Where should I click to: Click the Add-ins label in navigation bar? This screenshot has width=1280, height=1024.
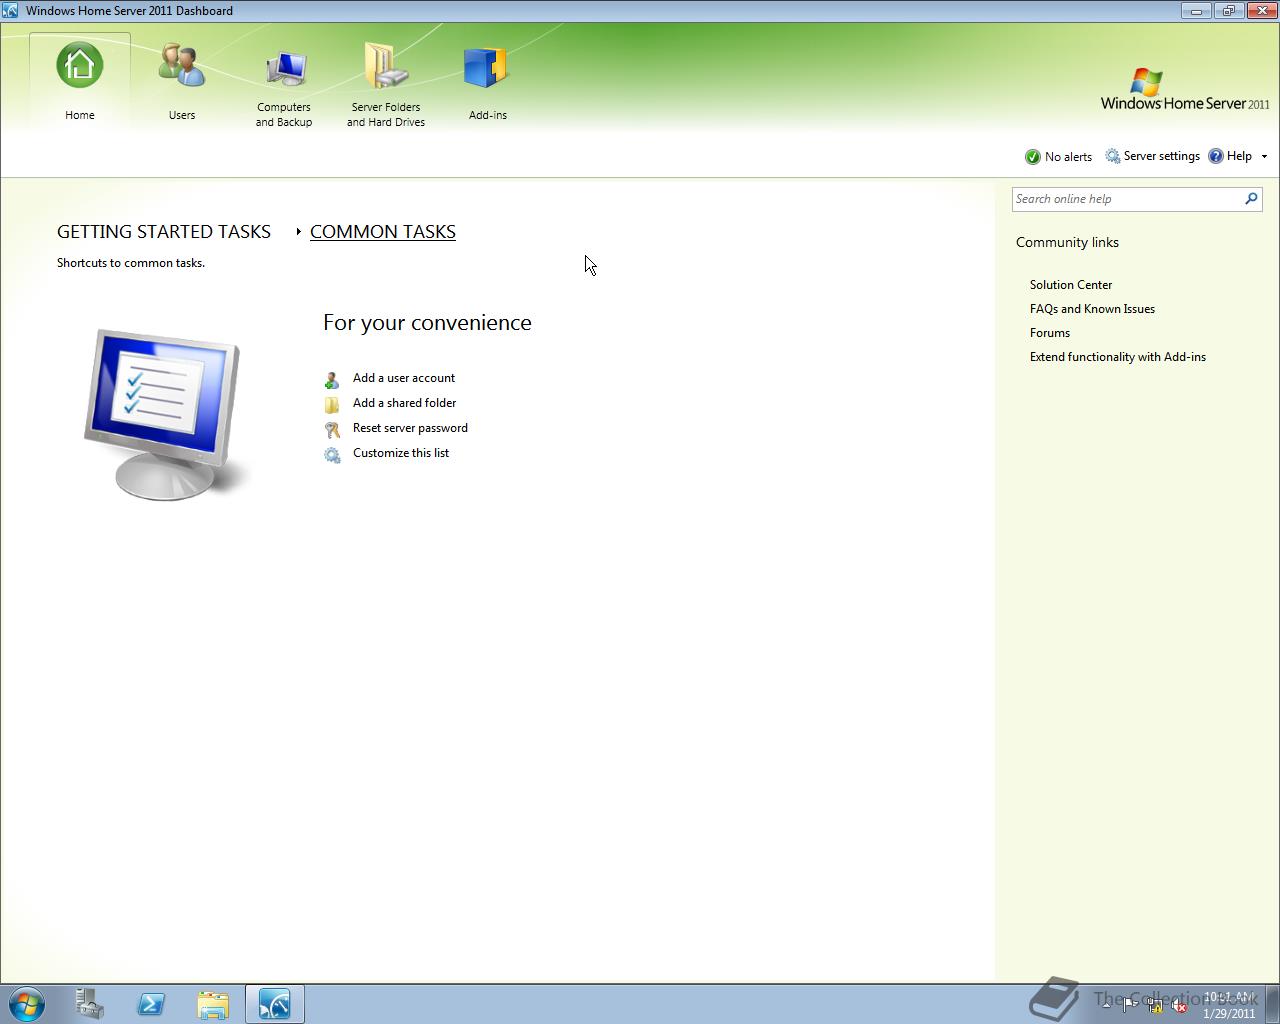tap(488, 115)
